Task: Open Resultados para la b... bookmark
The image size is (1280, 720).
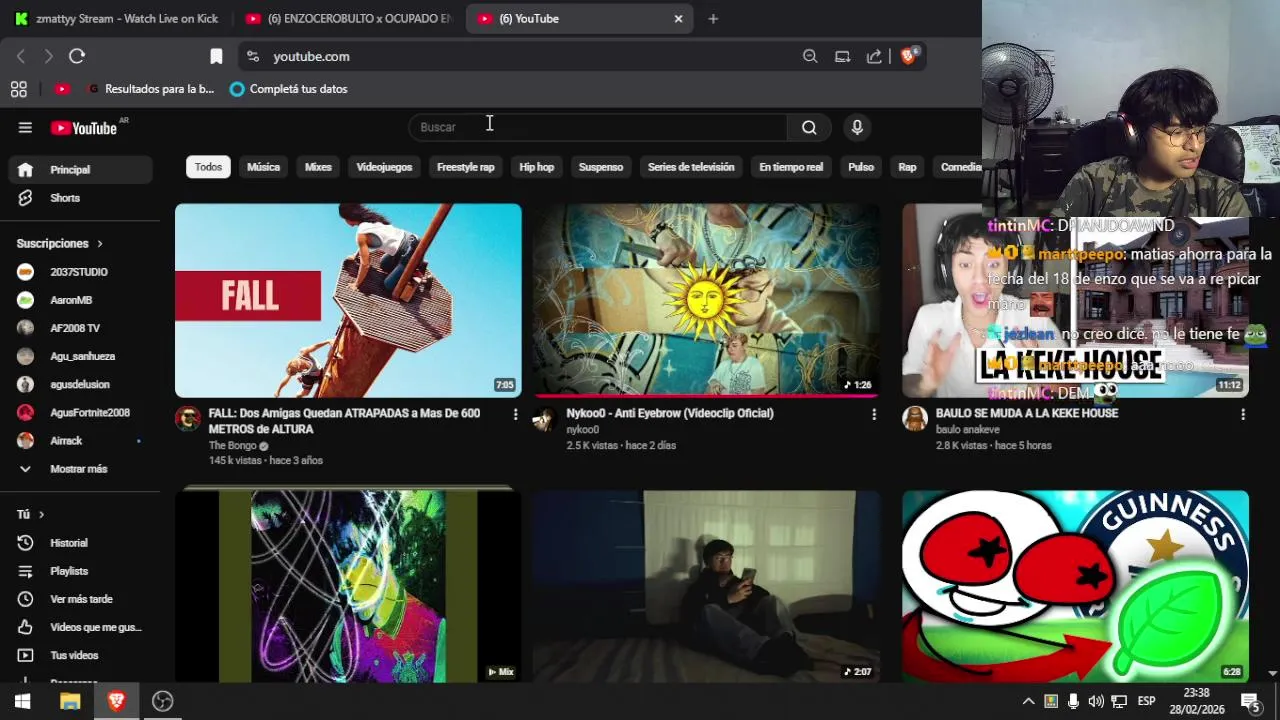Action: point(151,89)
